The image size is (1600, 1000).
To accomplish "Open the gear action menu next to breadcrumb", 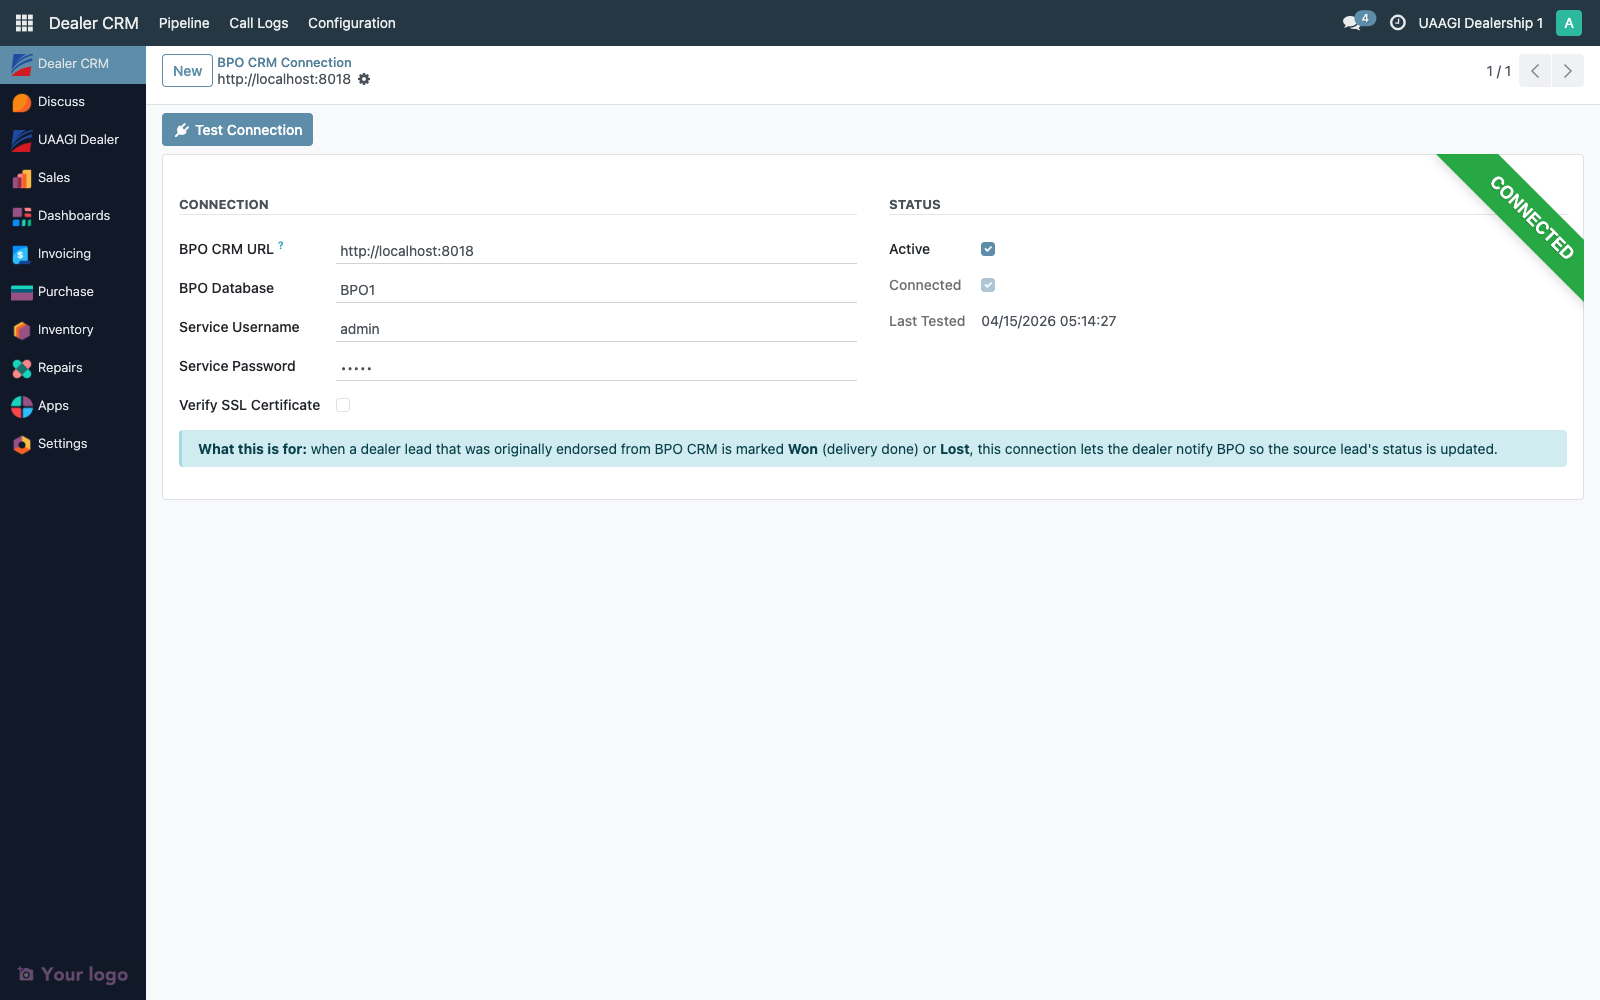I will pyautogui.click(x=364, y=78).
